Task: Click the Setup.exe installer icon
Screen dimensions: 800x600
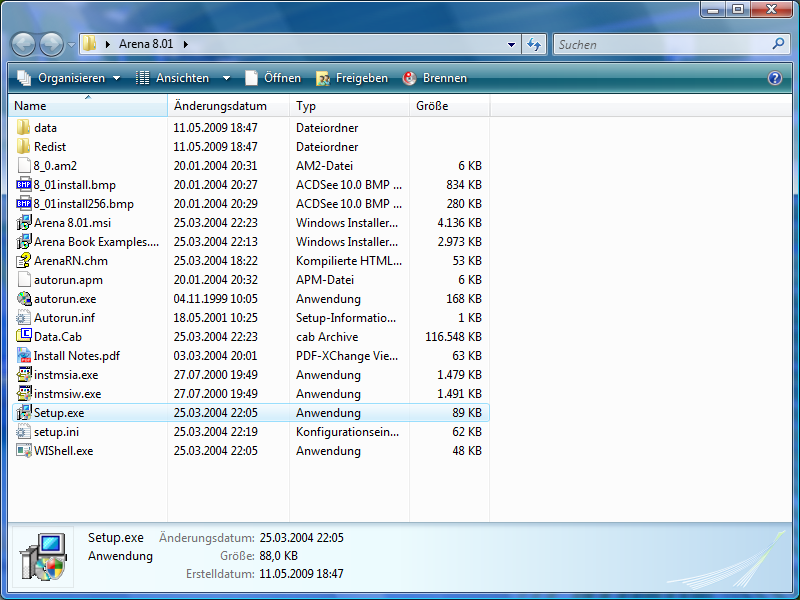Action: (23, 412)
